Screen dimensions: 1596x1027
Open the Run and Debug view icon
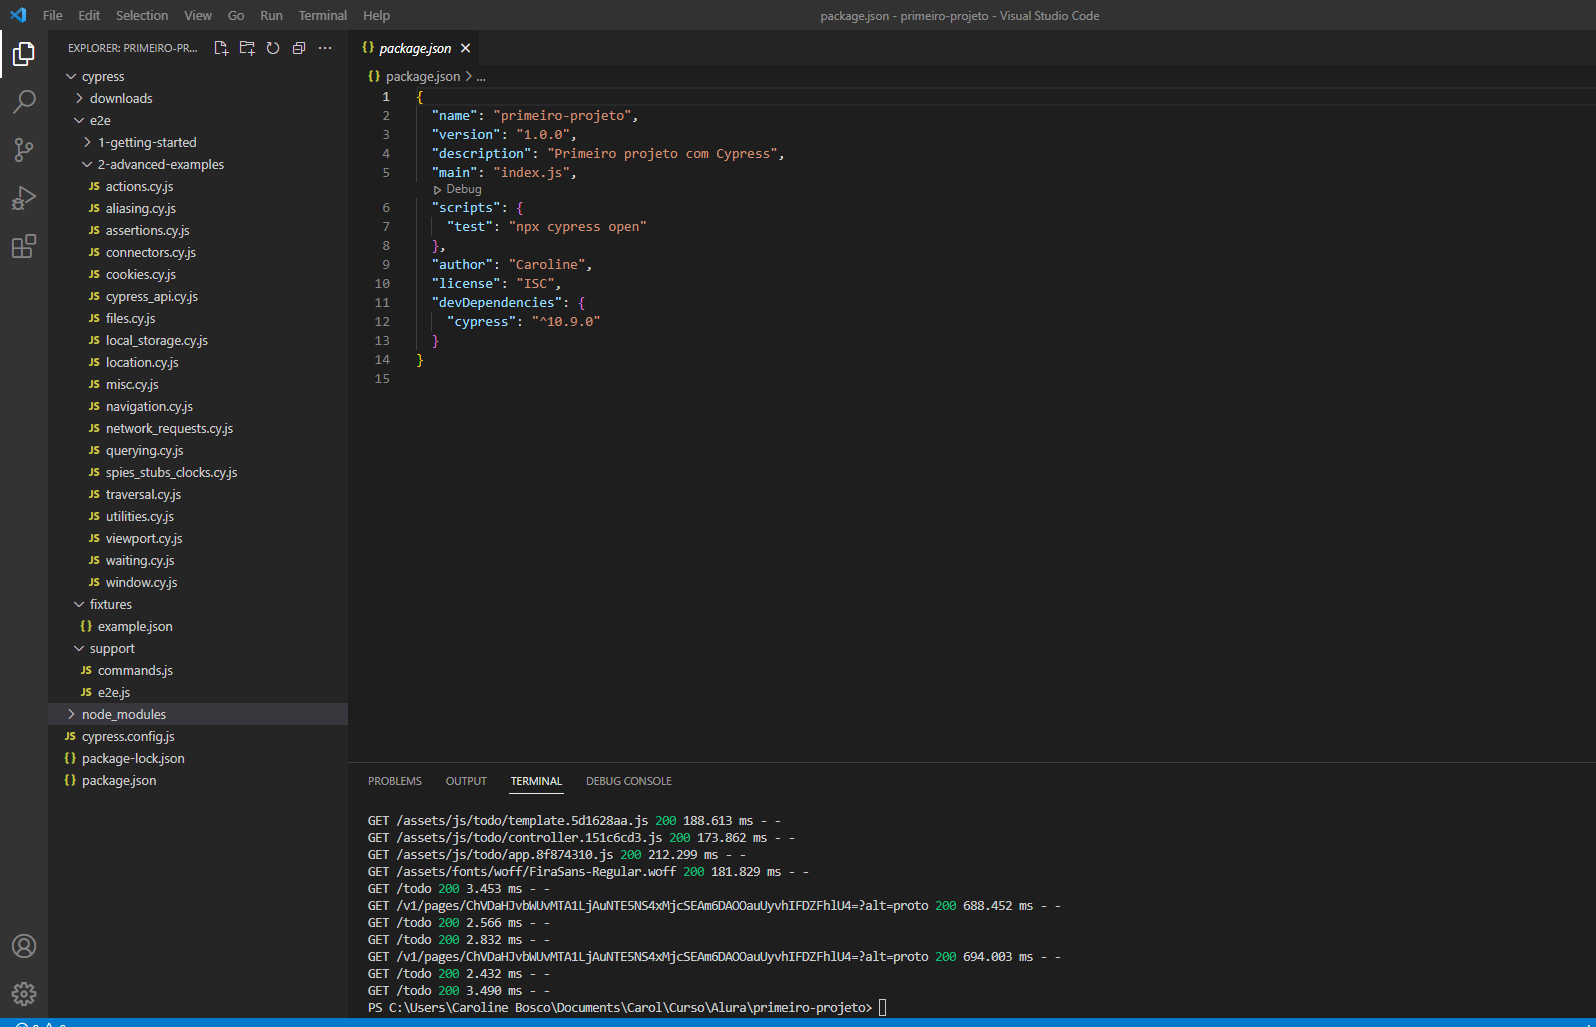24,198
